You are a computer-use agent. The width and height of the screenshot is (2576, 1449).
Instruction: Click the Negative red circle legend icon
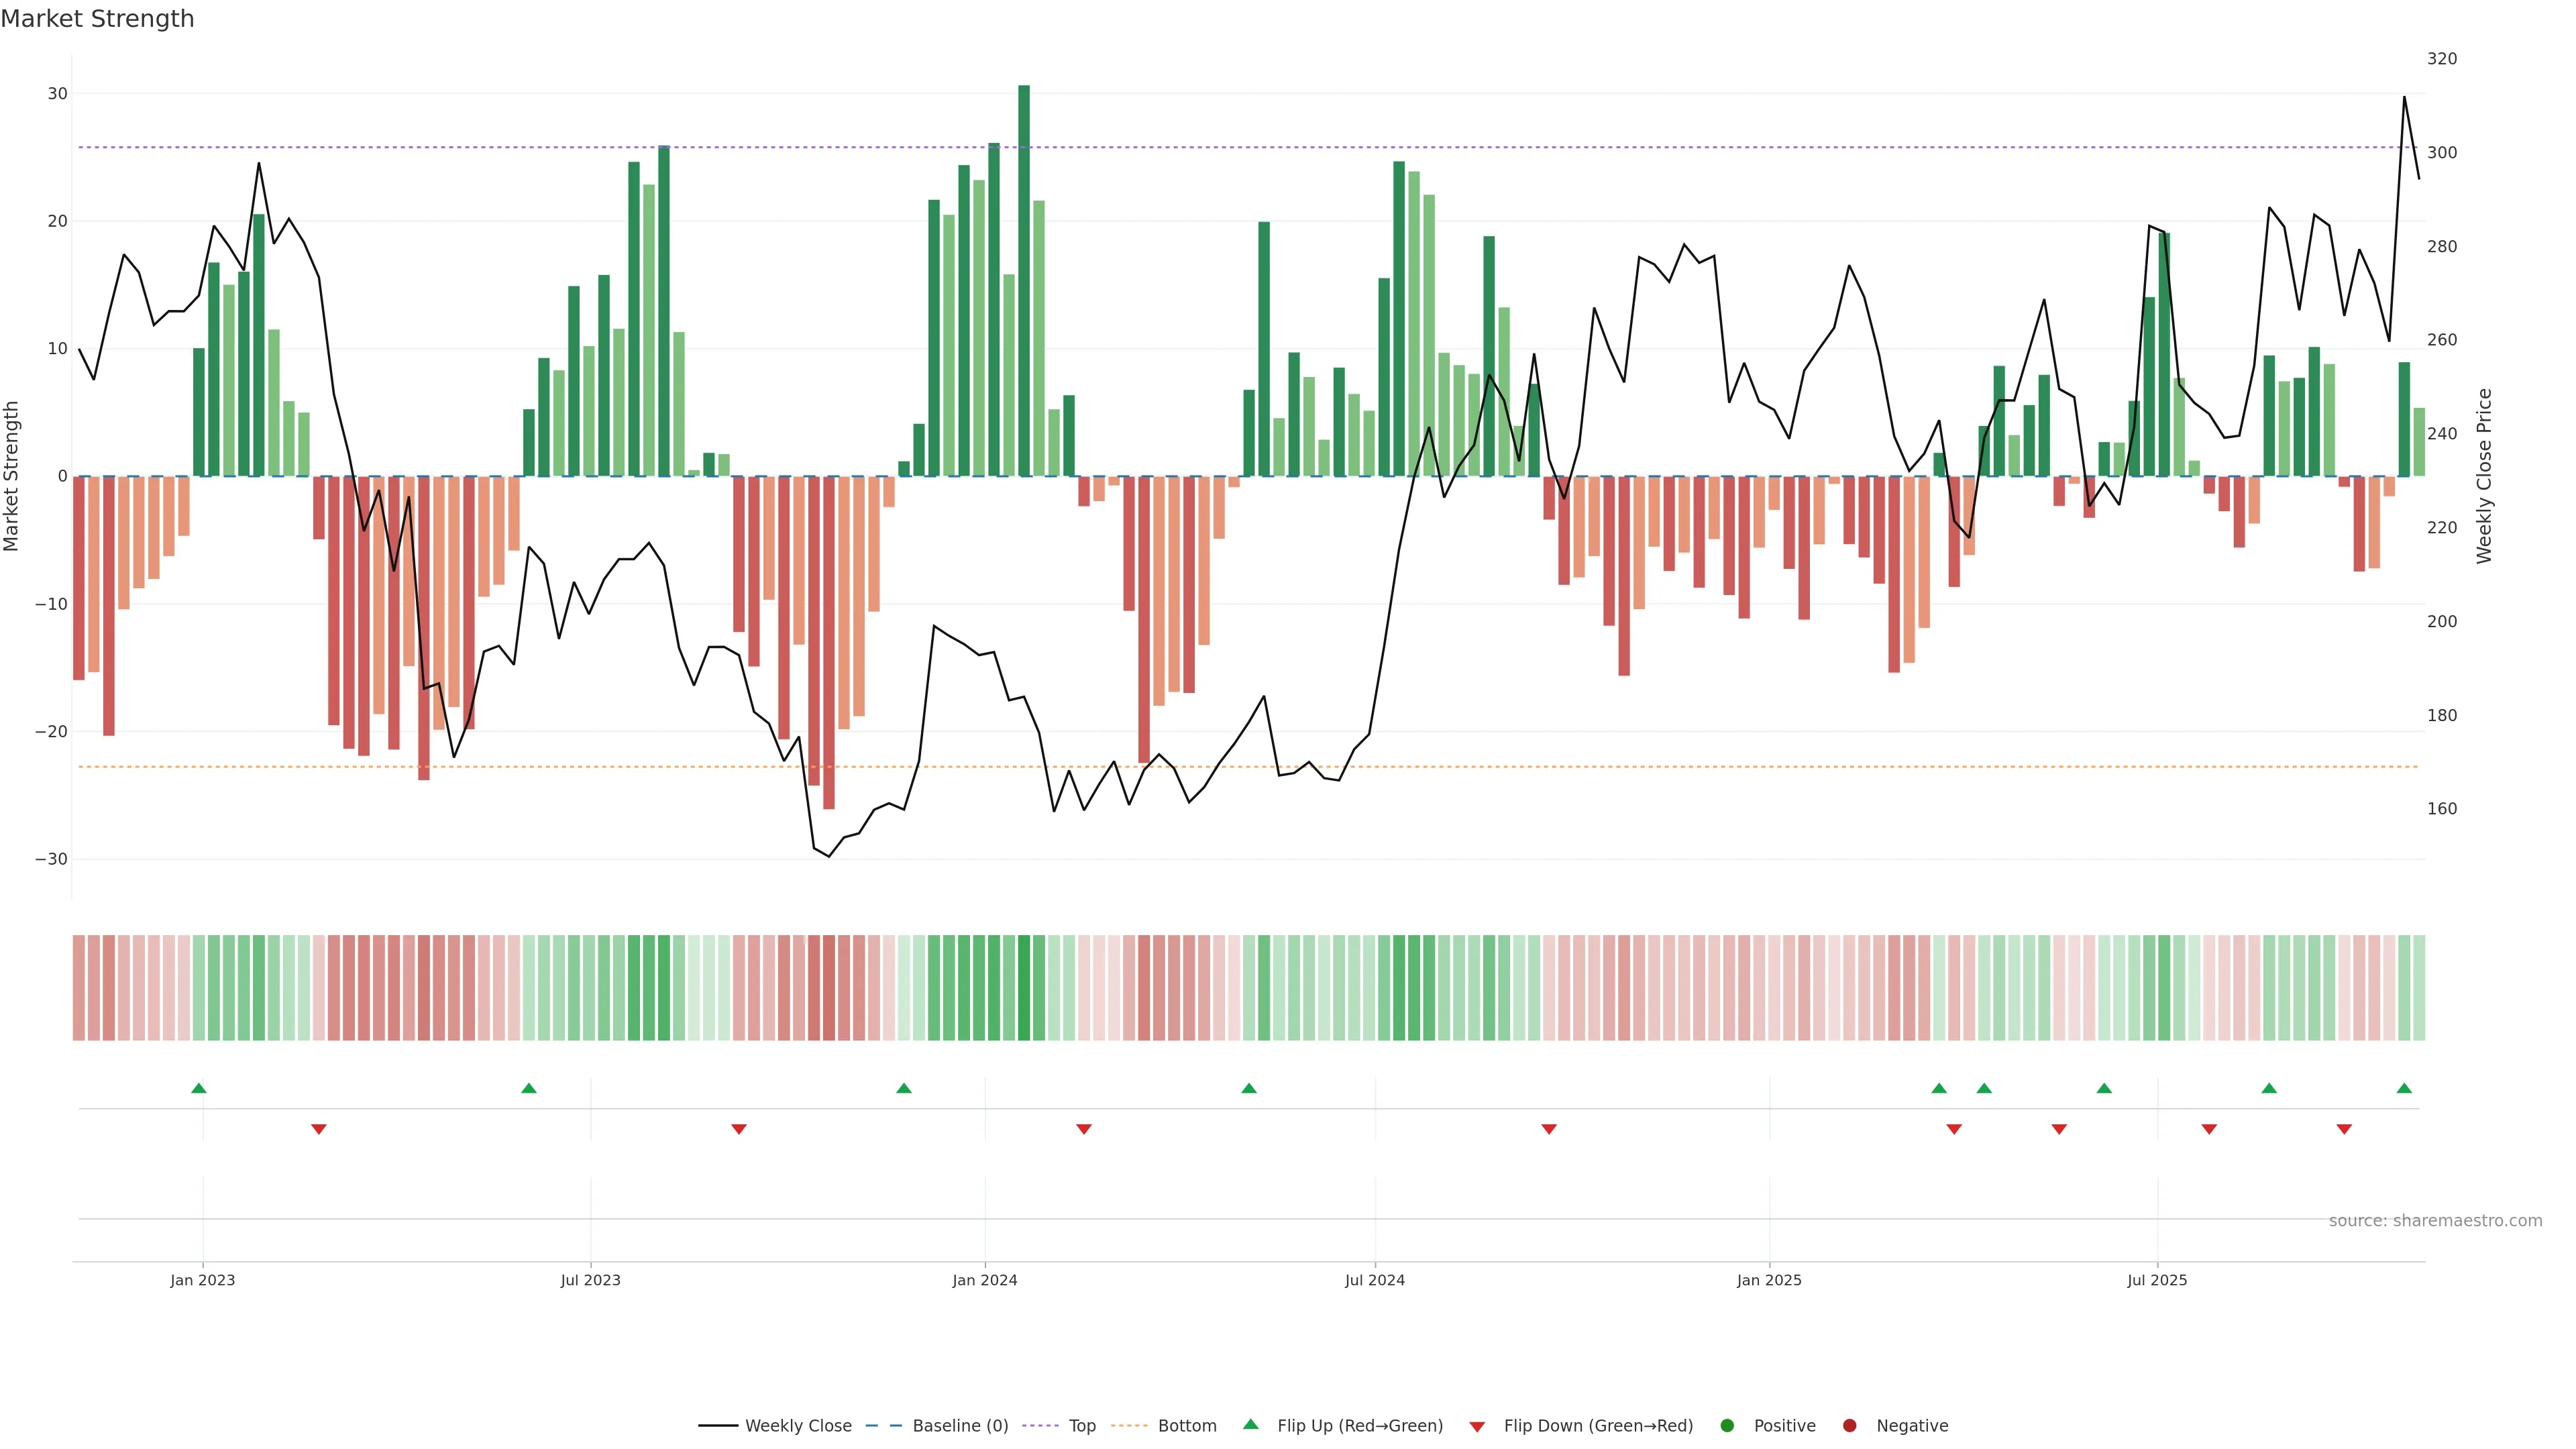tap(1849, 1426)
